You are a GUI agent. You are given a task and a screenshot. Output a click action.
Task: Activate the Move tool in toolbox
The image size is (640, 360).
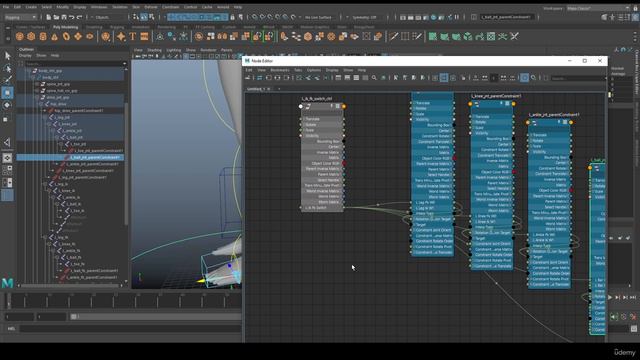pyautogui.click(x=7, y=93)
